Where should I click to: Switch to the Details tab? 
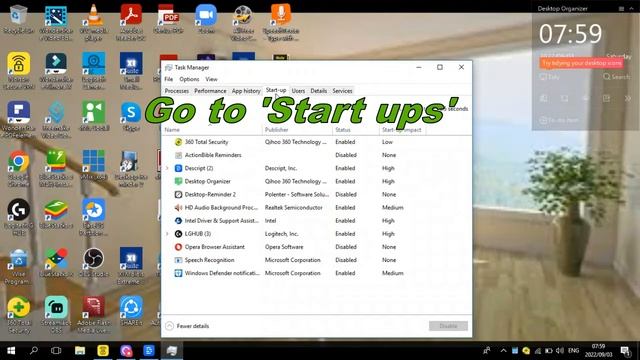[318, 91]
